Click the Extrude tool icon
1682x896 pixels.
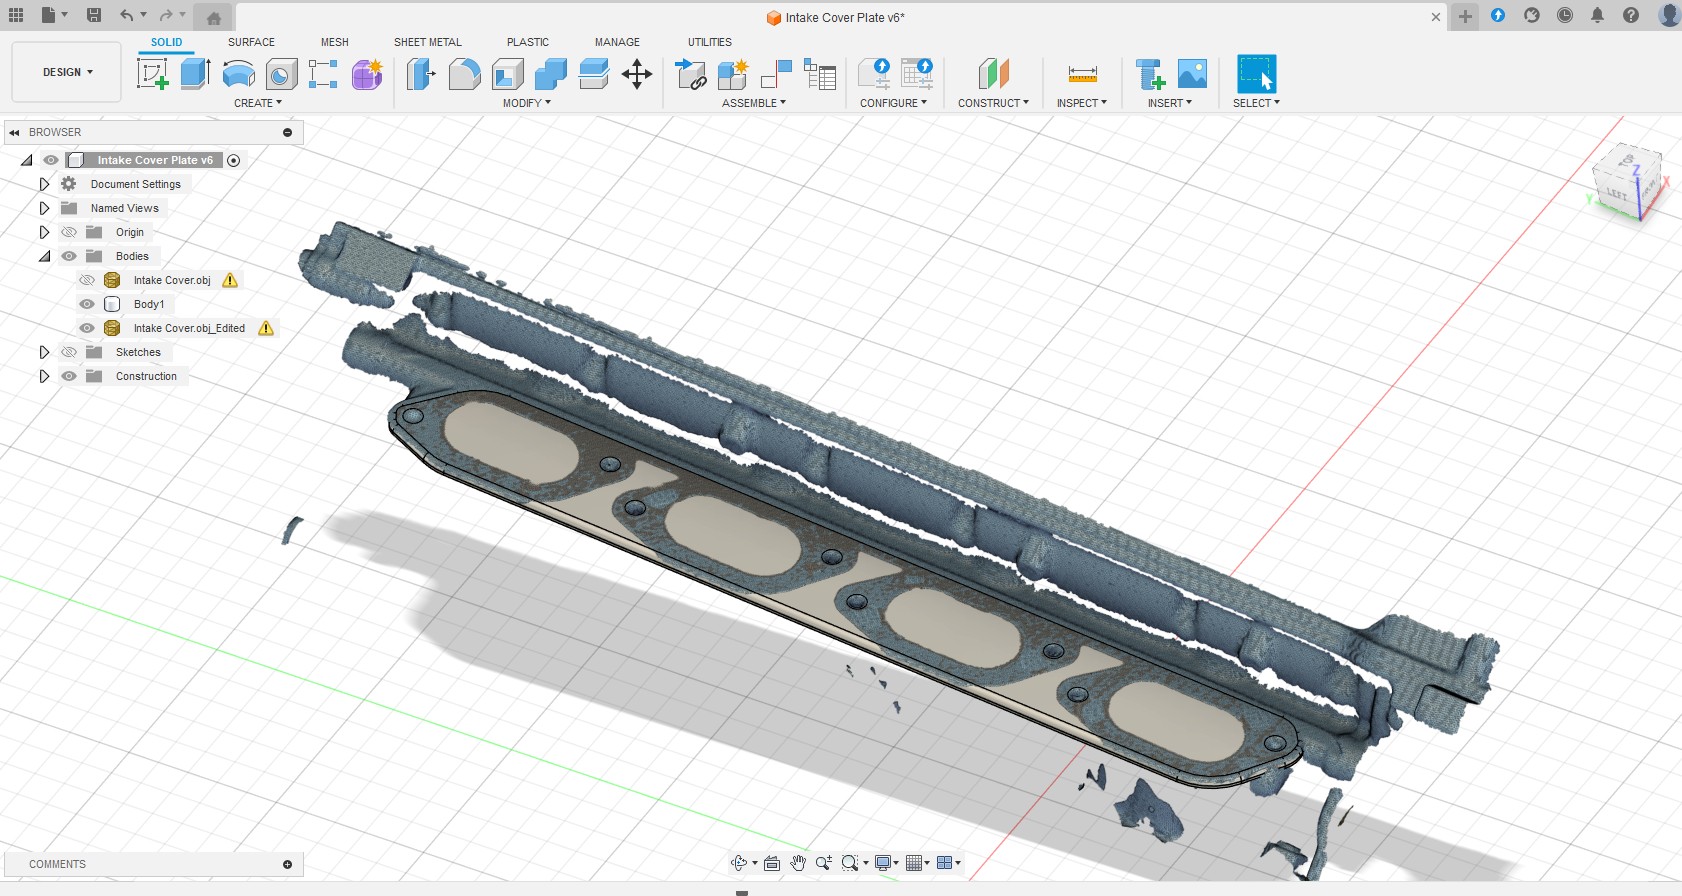click(195, 74)
